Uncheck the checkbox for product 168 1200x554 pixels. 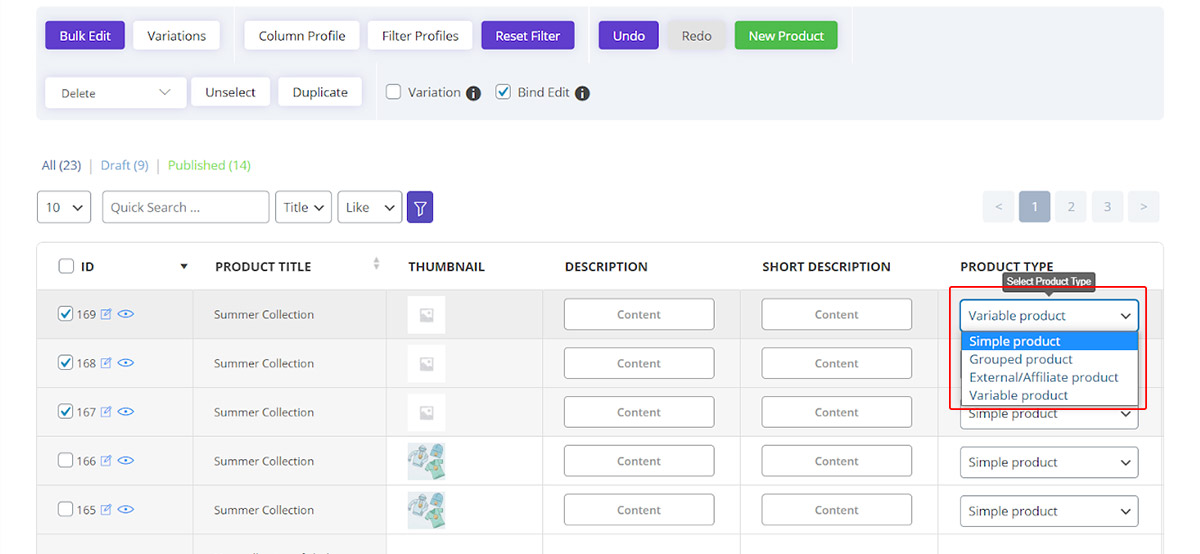click(66, 363)
